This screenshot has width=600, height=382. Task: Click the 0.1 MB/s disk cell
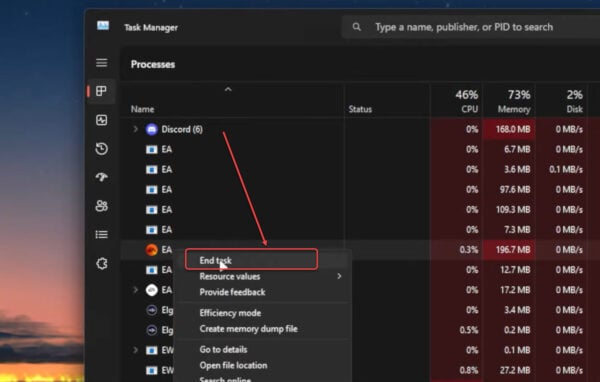pyautogui.click(x=562, y=170)
